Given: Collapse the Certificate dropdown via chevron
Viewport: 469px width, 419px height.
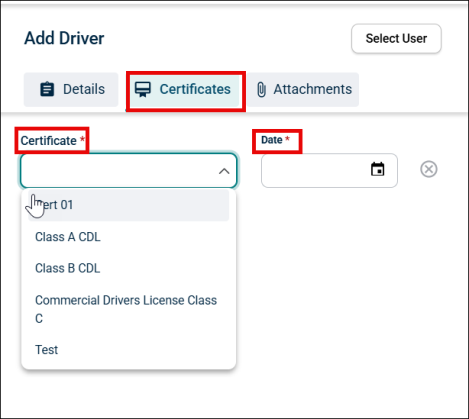Looking at the screenshot, I should [224, 171].
